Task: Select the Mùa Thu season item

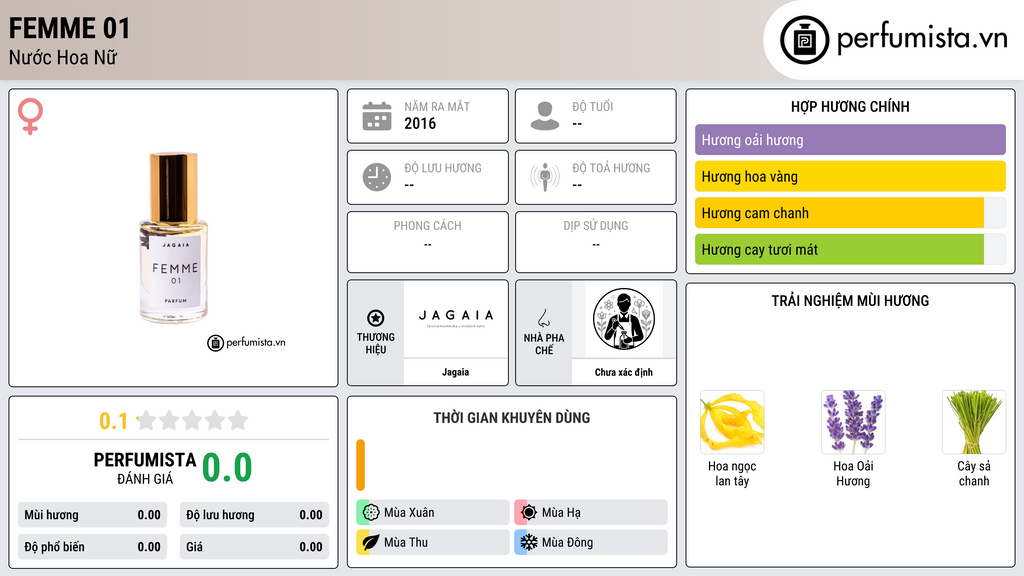Action: click(x=433, y=542)
